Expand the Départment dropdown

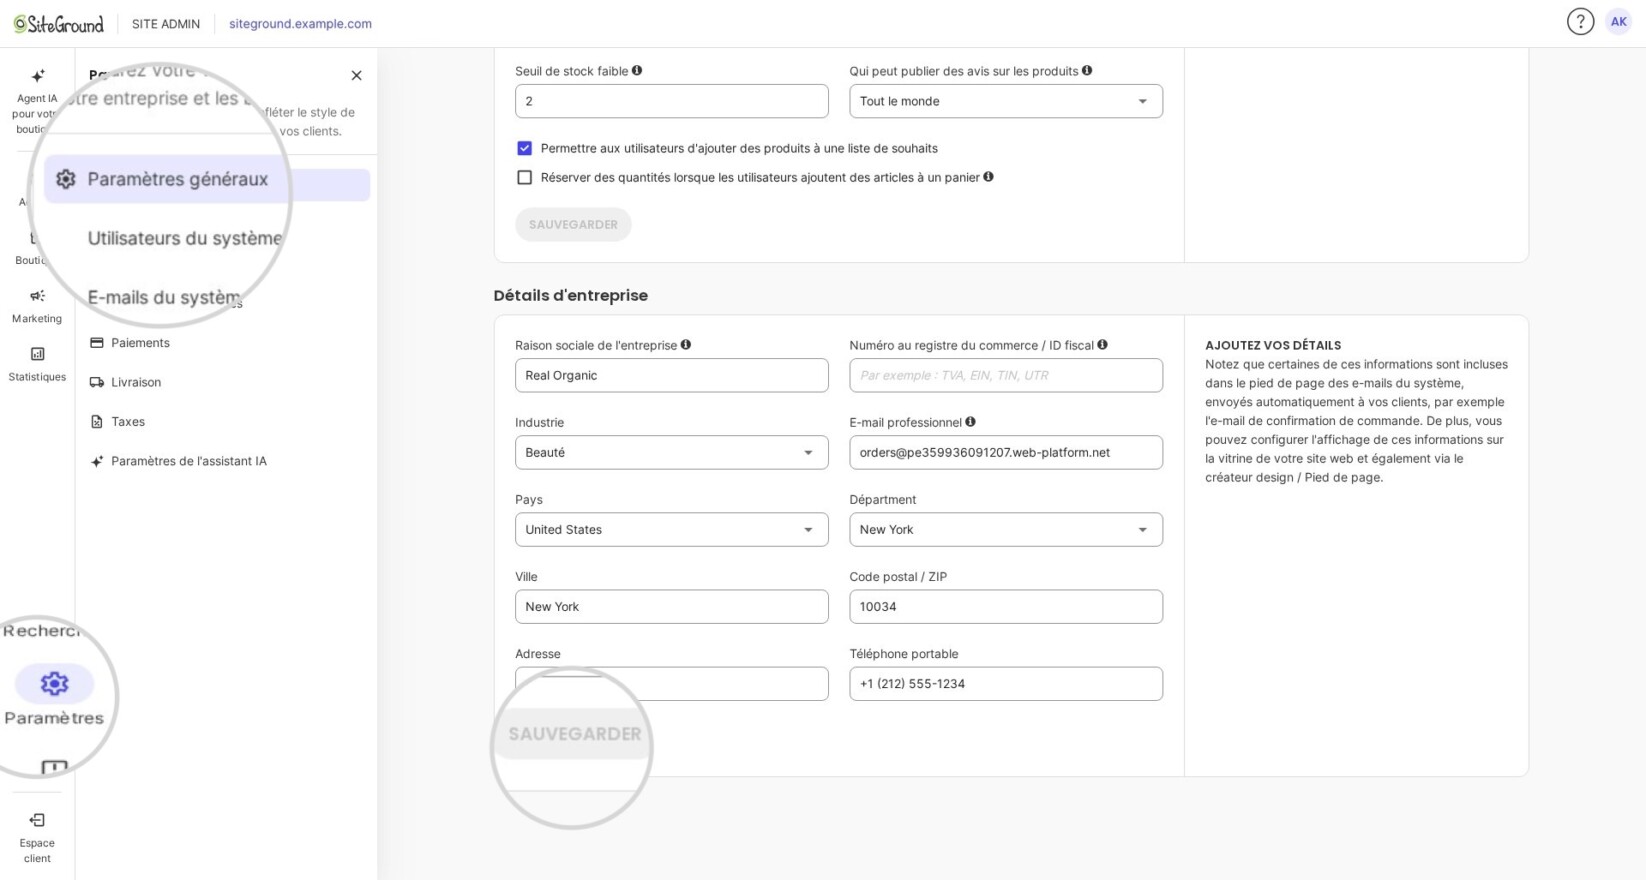tap(1006, 529)
